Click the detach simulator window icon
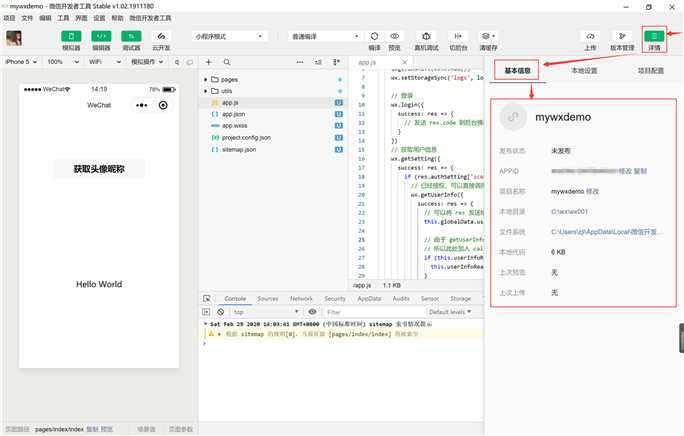The width and height of the screenshot is (684, 436). click(x=190, y=62)
